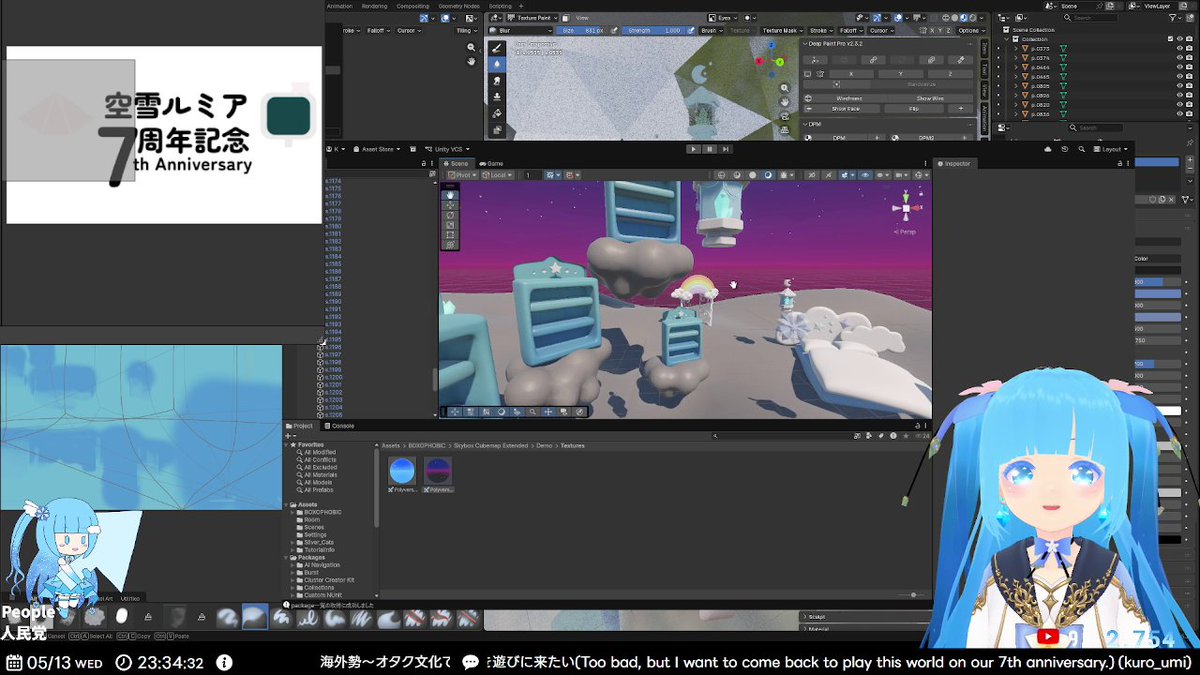Select the Blender Clone tool
The width and height of the screenshot is (1200, 675).
(x=497, y=97)
